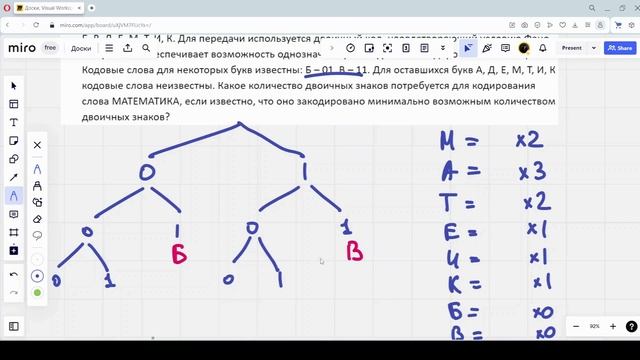Viewport: 640px width, 360px height.
Task: Switch to the Доски browser tab
Action: [x=49, y=8]
